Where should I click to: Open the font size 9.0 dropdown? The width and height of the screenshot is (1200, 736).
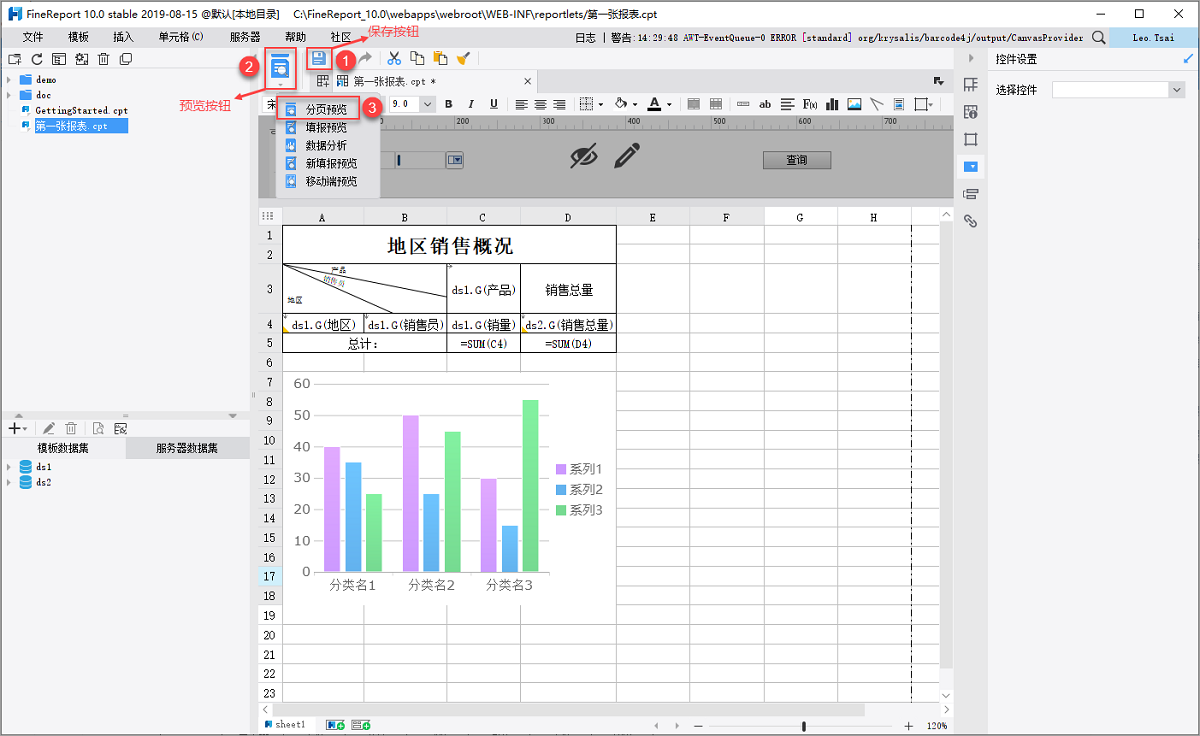point(428,104)
